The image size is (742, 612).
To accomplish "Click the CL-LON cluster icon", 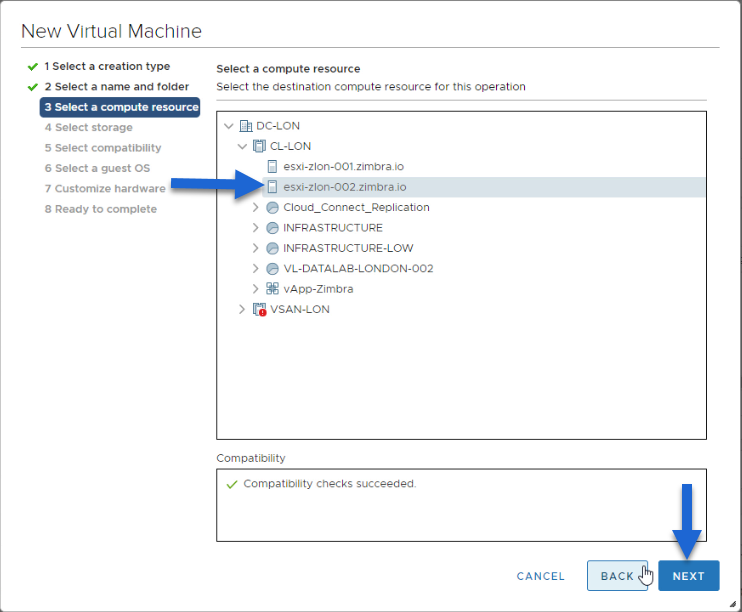I will 259,146.
